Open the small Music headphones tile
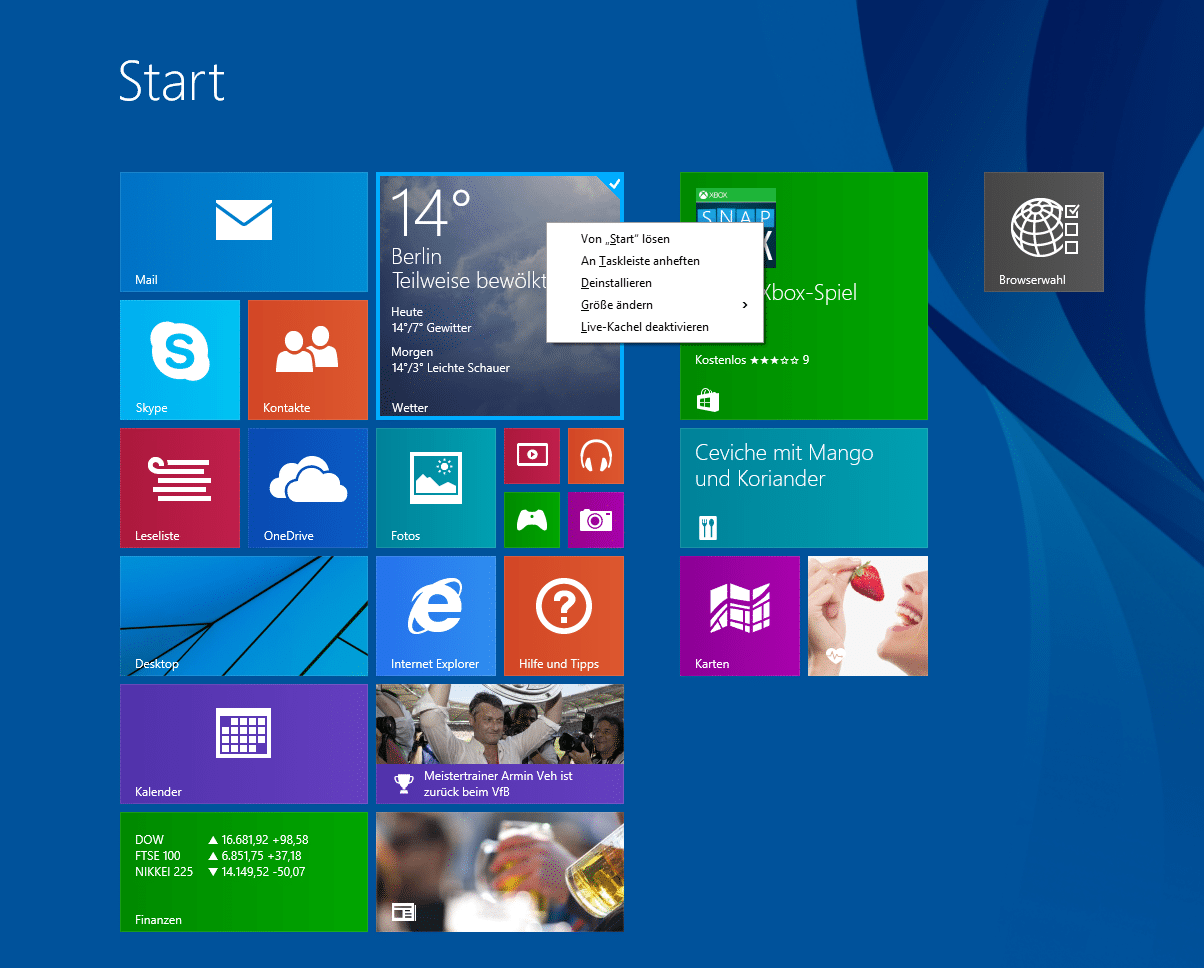This screenshot has width=1204, height=968. [596, 456]
